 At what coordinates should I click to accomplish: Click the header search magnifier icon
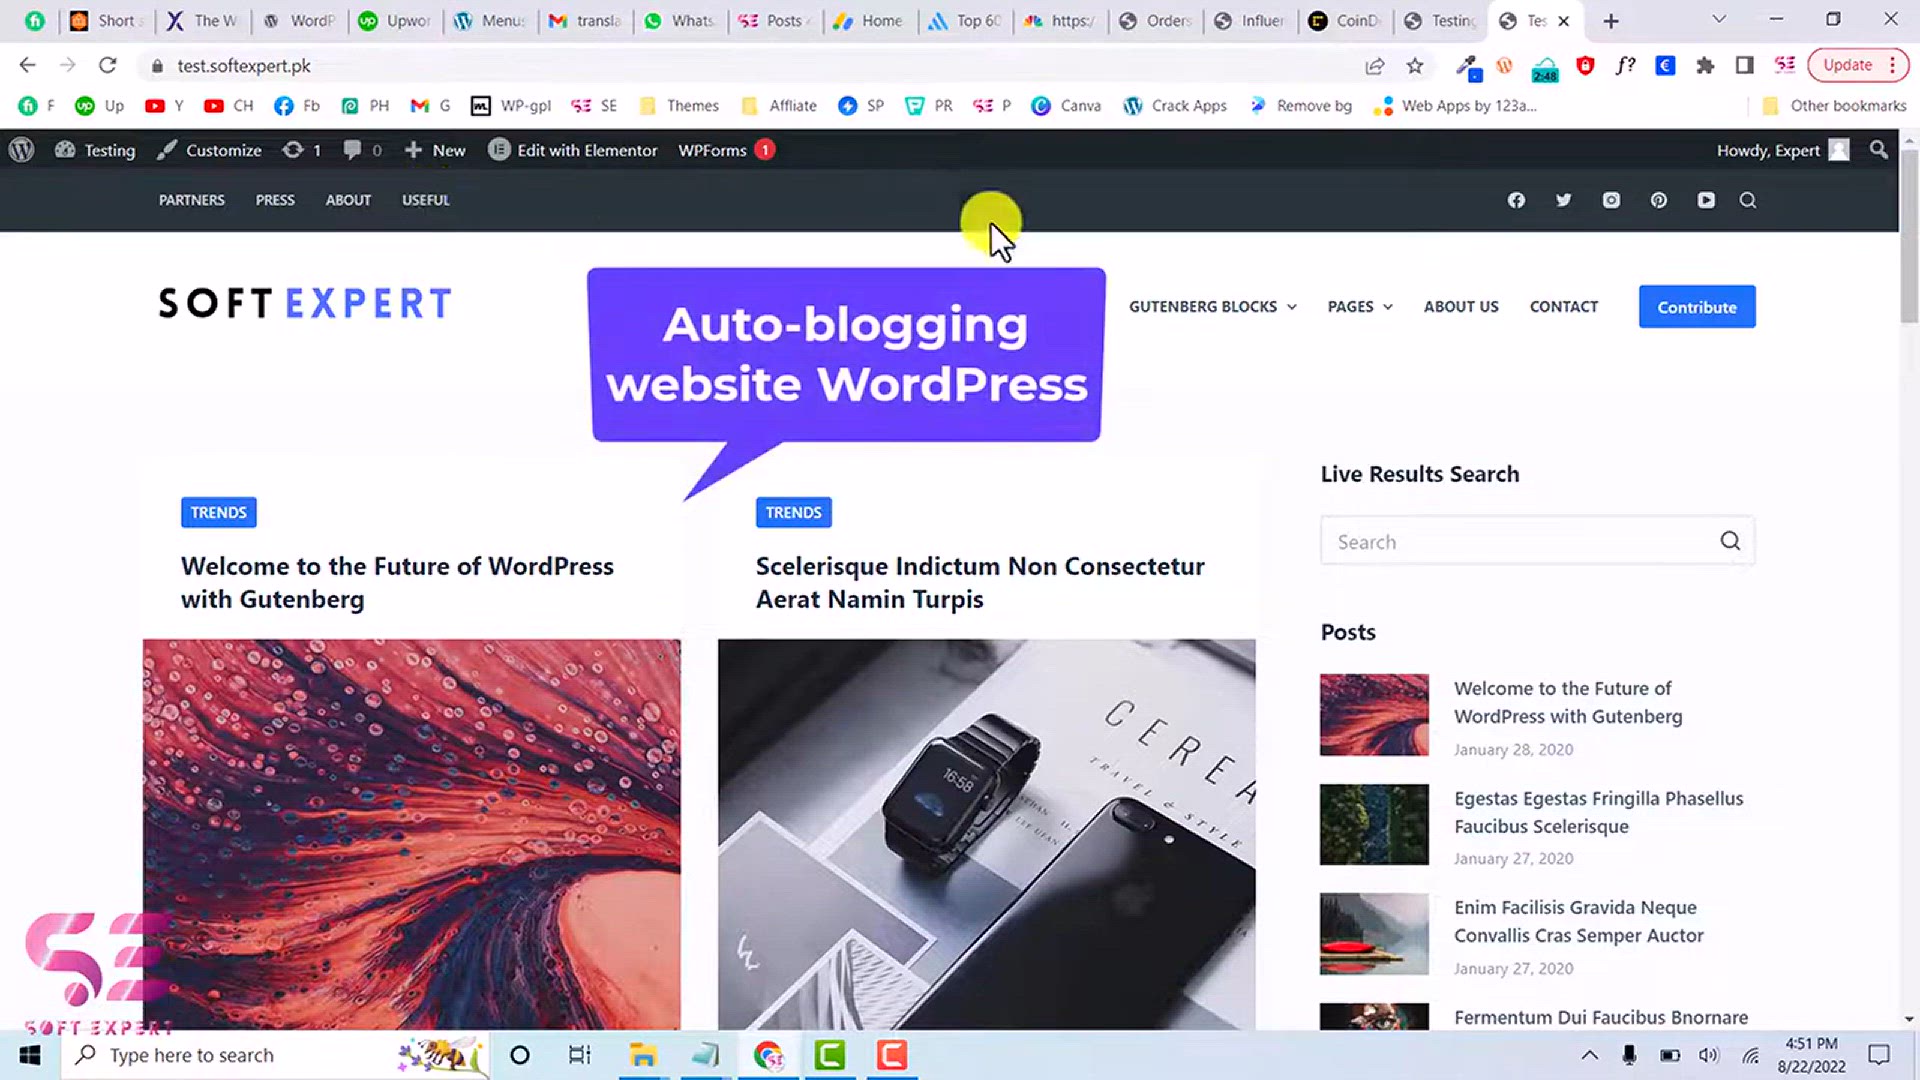[x=1748, y=200]
